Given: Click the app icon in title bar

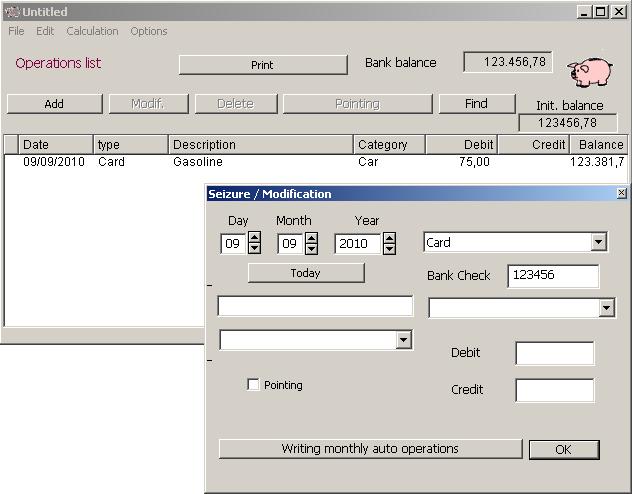Looking at the screenshot, I should (12, 12).
